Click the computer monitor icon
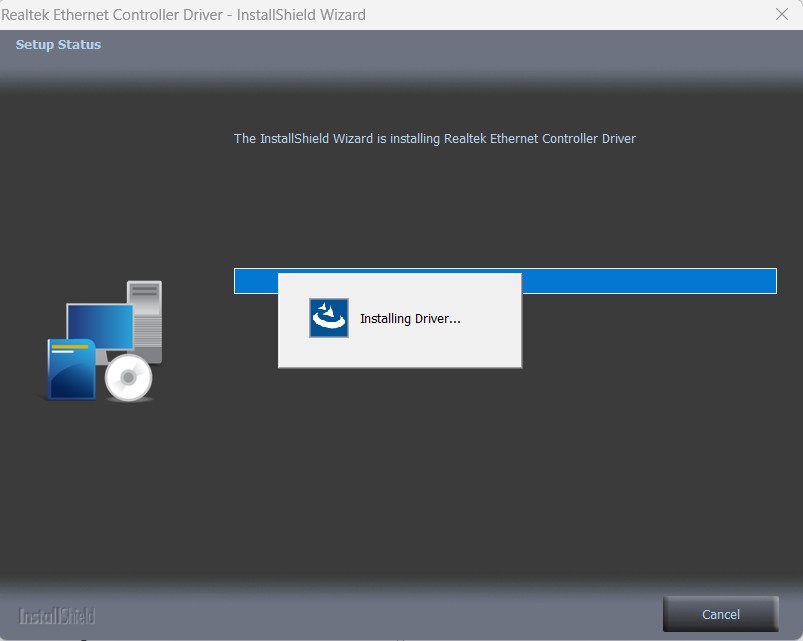This screenshot has width=803, height=641. pyautogui.click(x=99, y=326)
